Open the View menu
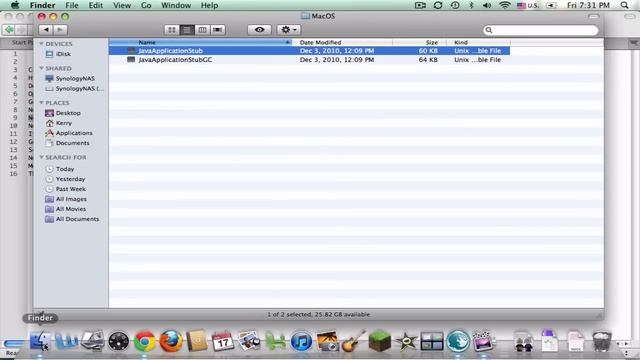Viewport: 640px width, 360px height. coord(122,5)
